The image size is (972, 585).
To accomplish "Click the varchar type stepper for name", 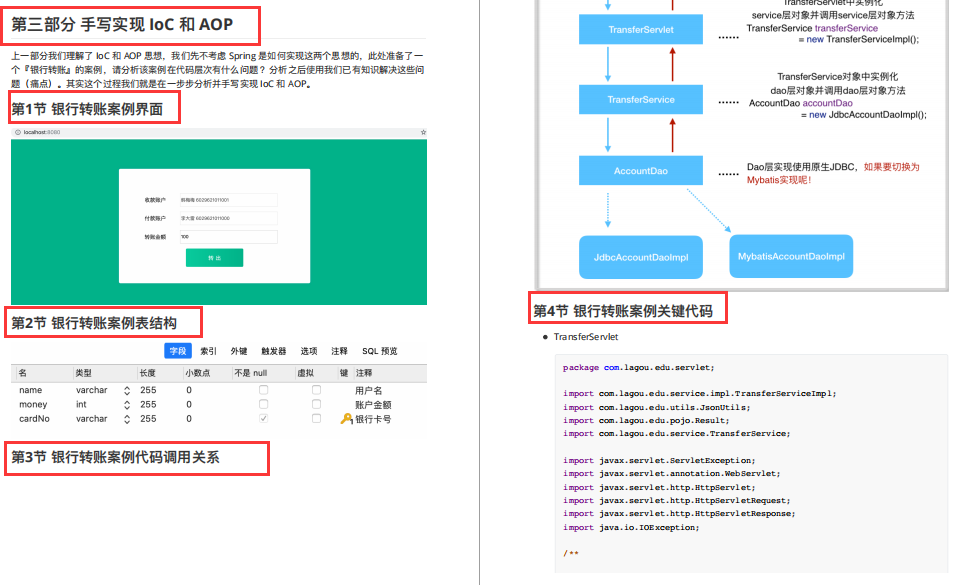I will pyautogui.click(x=127, y=388).
